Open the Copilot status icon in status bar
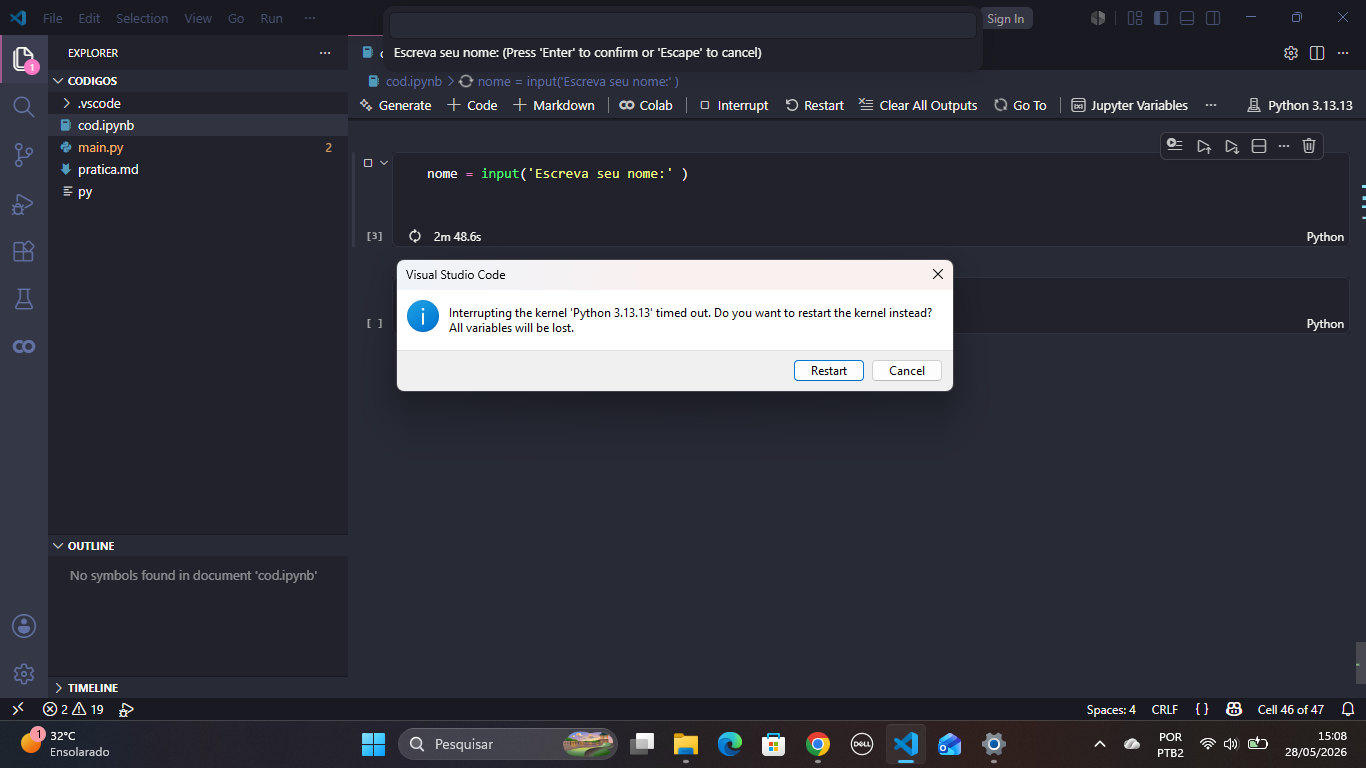This screenshot has height=768, width=1366. (1234, 709)
